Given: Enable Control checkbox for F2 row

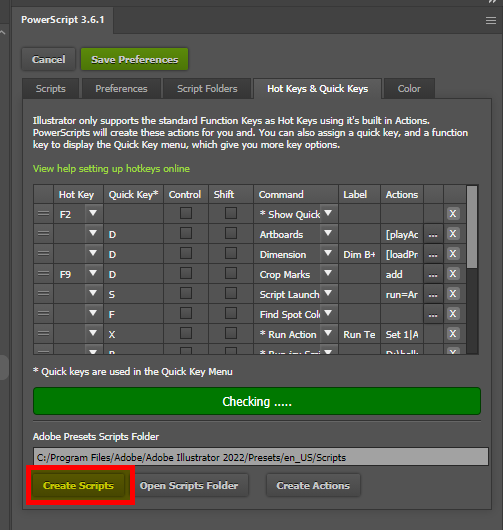Looking at the screenshot, I should pos(186,213).
